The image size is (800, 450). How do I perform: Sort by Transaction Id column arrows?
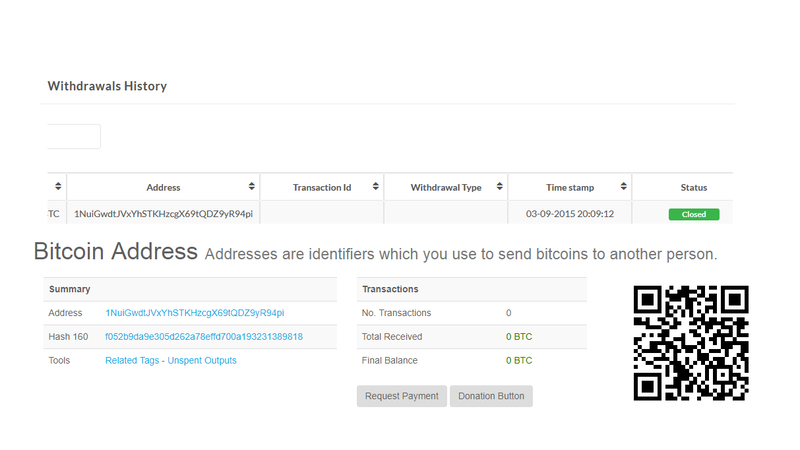376,186
